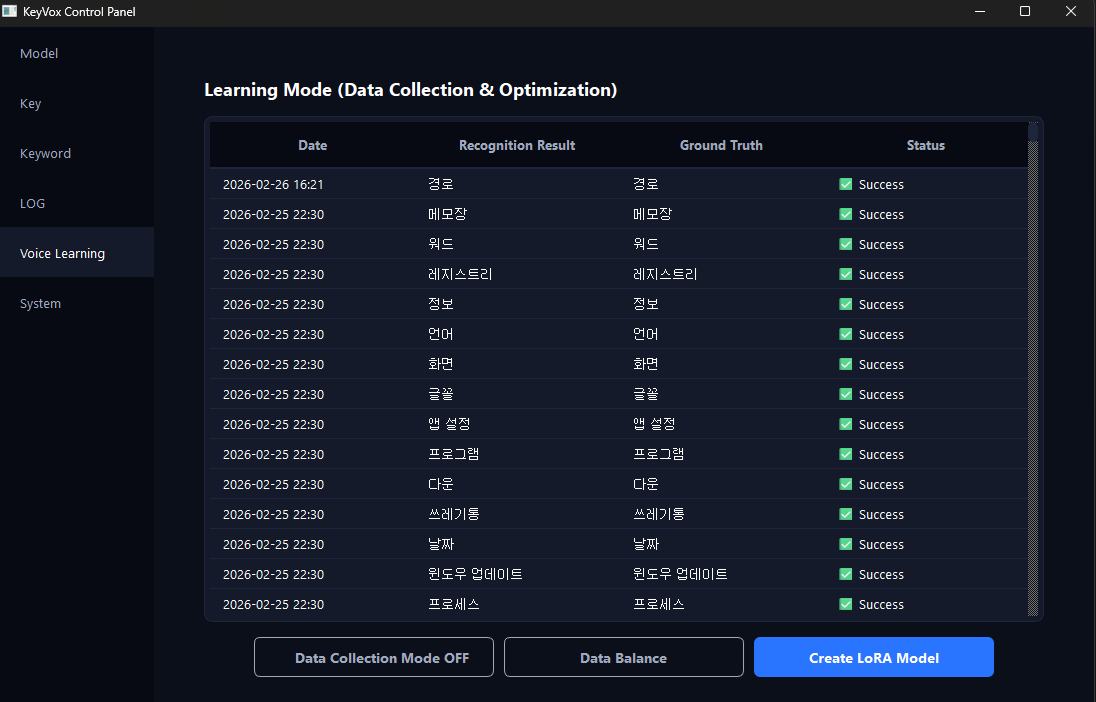Maximize the KeyVox Control Panel window
The height and width of the screenshot is (702, 1096).
click(x=1024, y=12)
